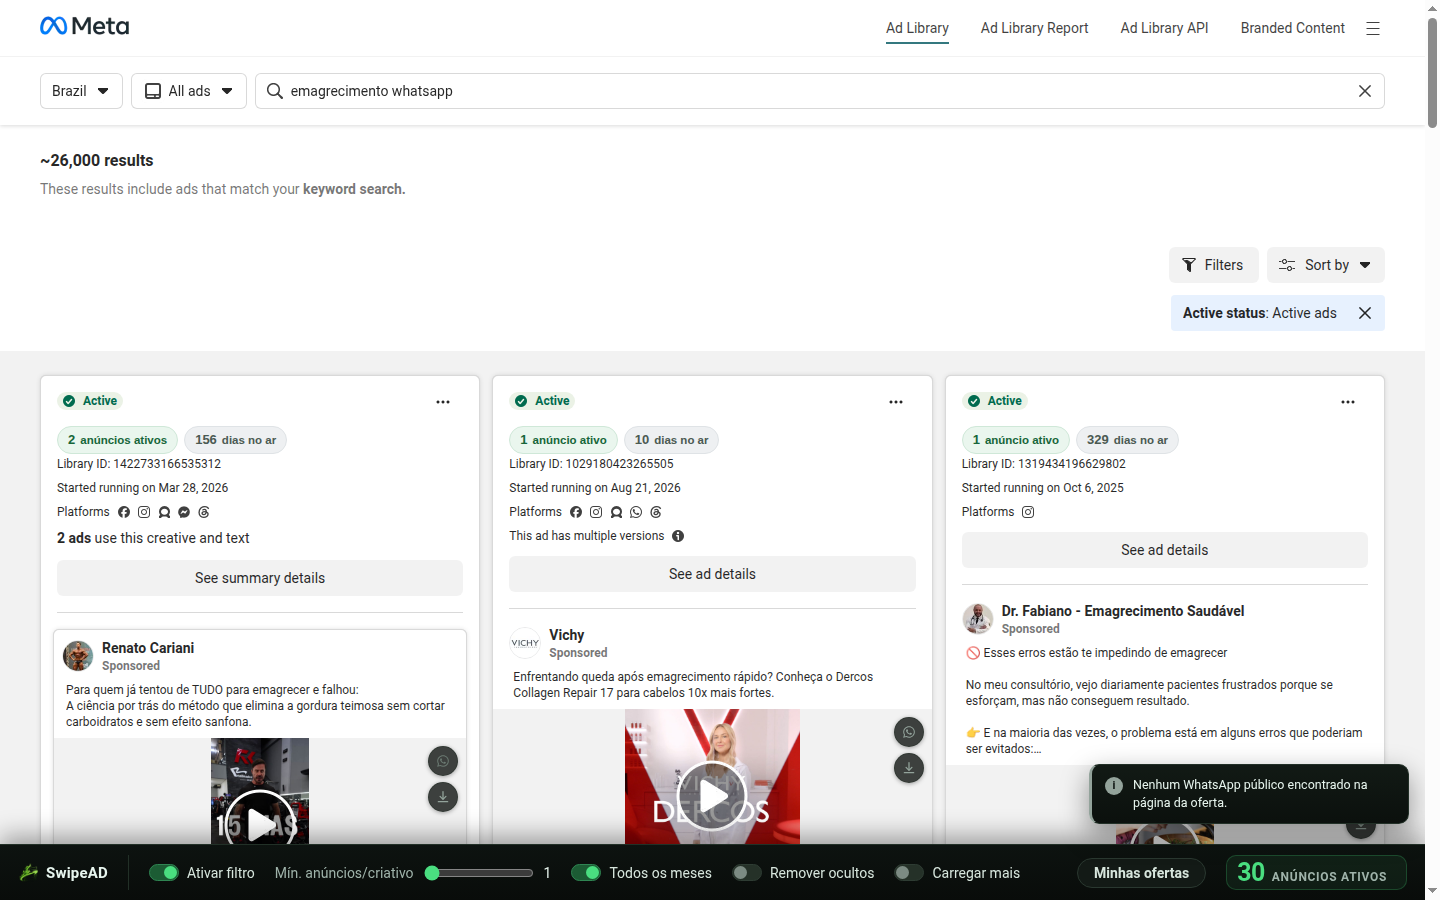The image size is (1440, 900).
Task: Click the search input with emagrecimento whatsapp
Action: tap(820, 91)
